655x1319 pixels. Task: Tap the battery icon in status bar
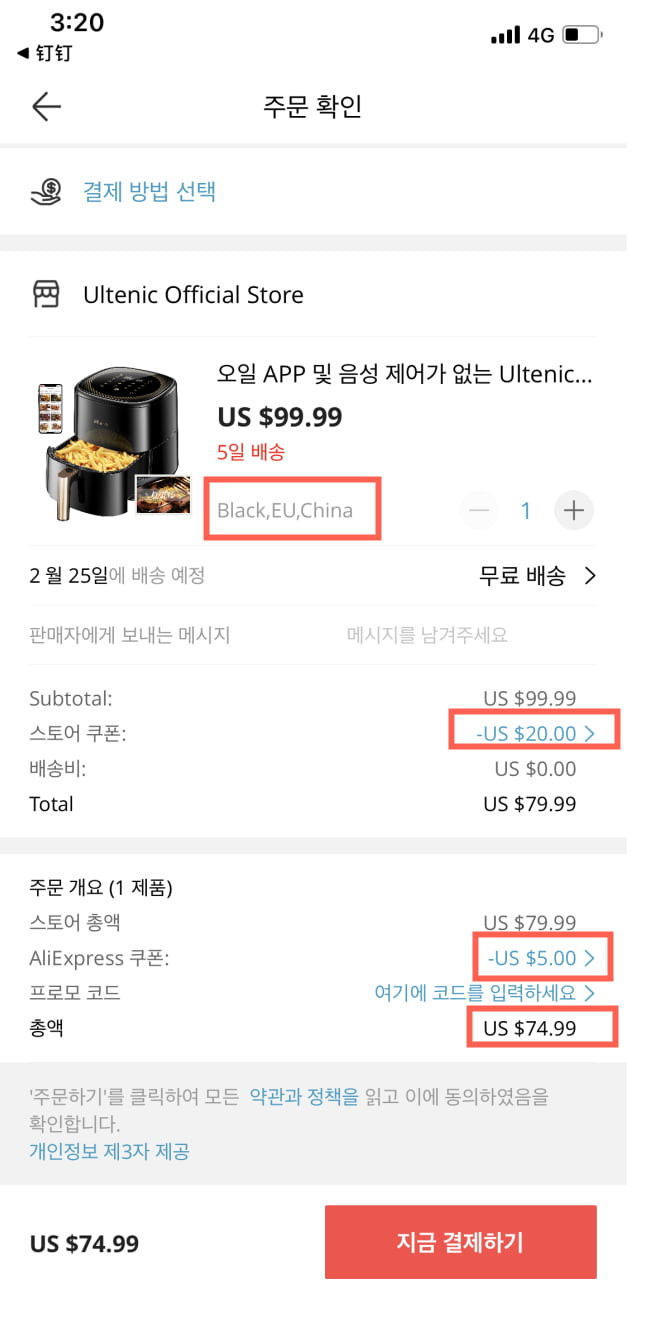click(x=583, y=35)
